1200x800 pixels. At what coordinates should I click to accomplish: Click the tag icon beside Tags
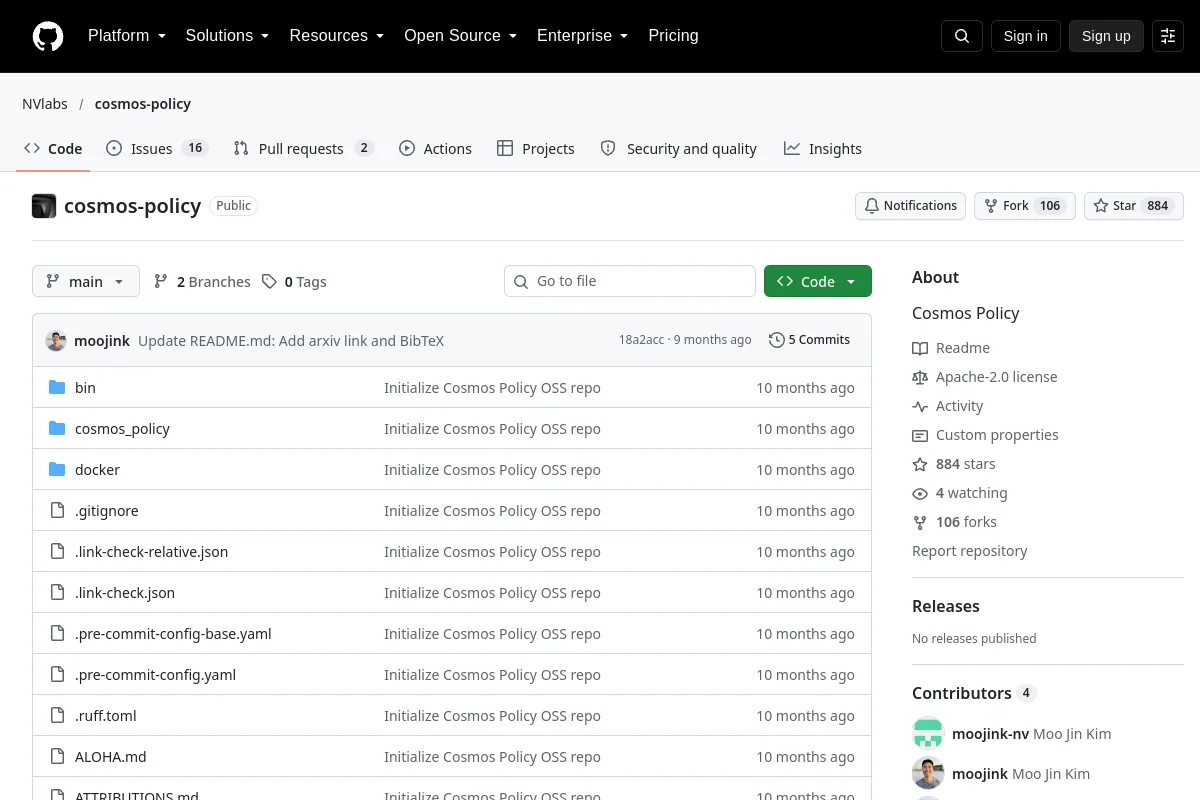click(269, 282)
